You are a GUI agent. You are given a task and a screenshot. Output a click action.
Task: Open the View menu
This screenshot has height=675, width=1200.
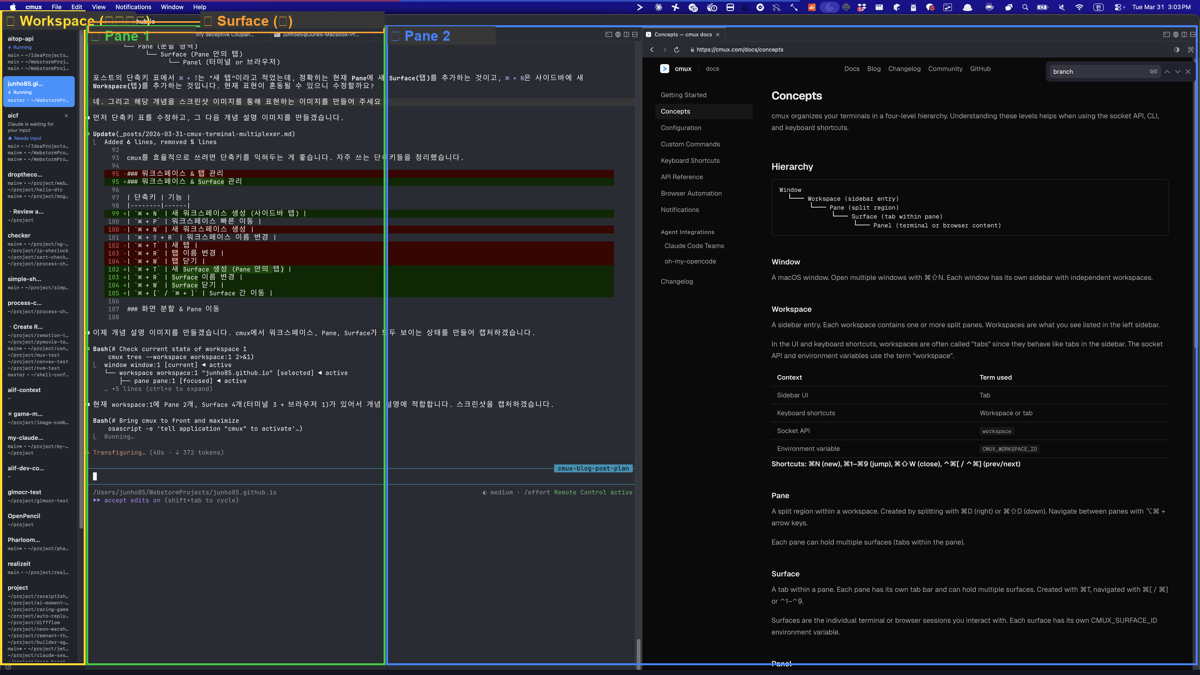pyautogui.click(x=99, y=7)
